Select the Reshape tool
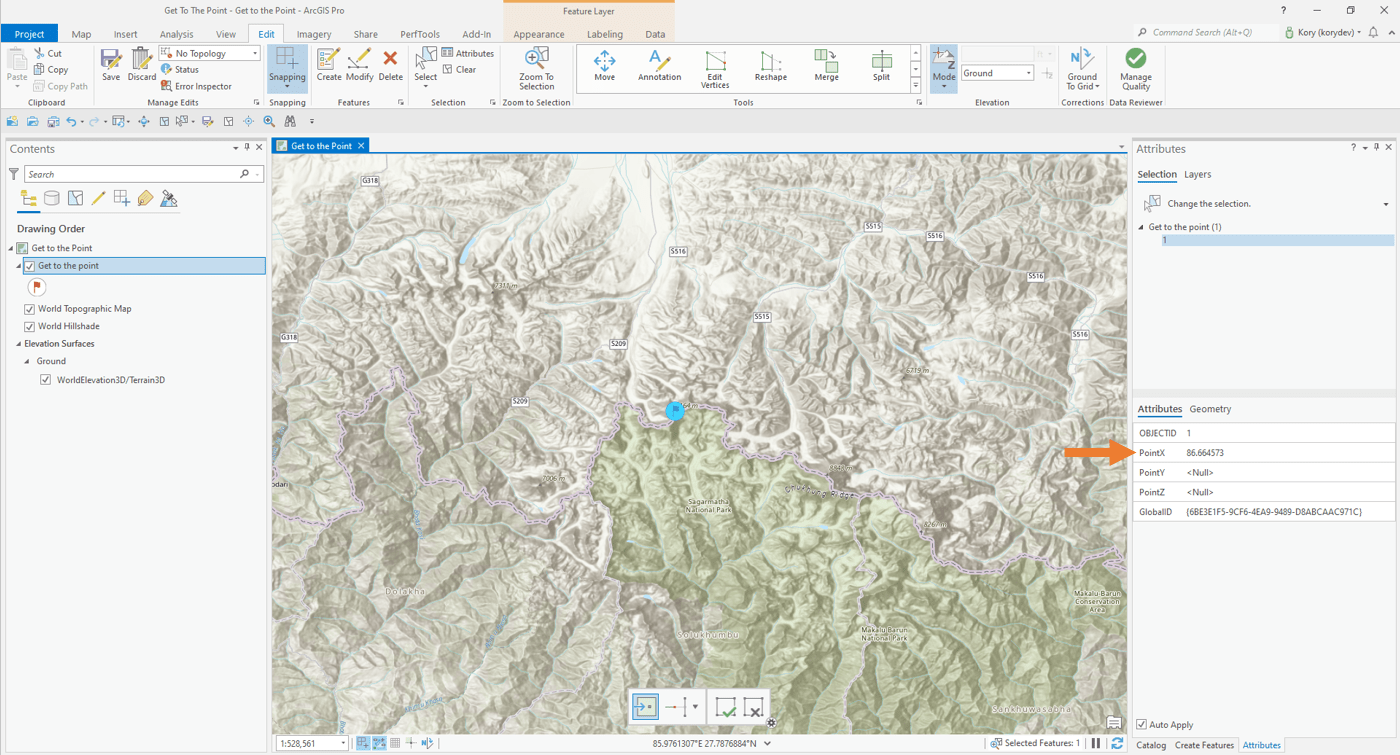Screen dimensions: 1400x755 770,65
